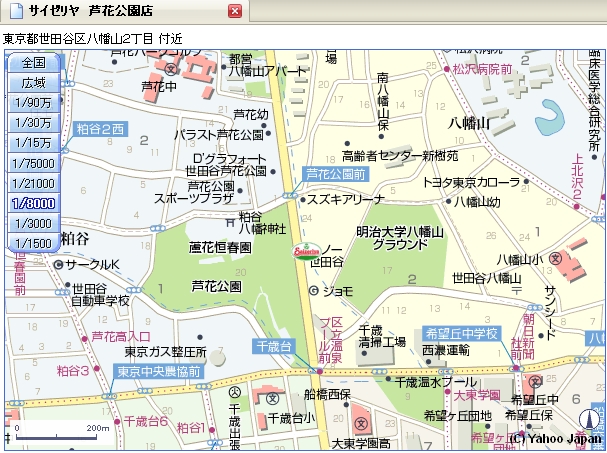Click the 粕谷2西 intersection label
The width and height of the screenshot is (607, 453).
[100, 129]
